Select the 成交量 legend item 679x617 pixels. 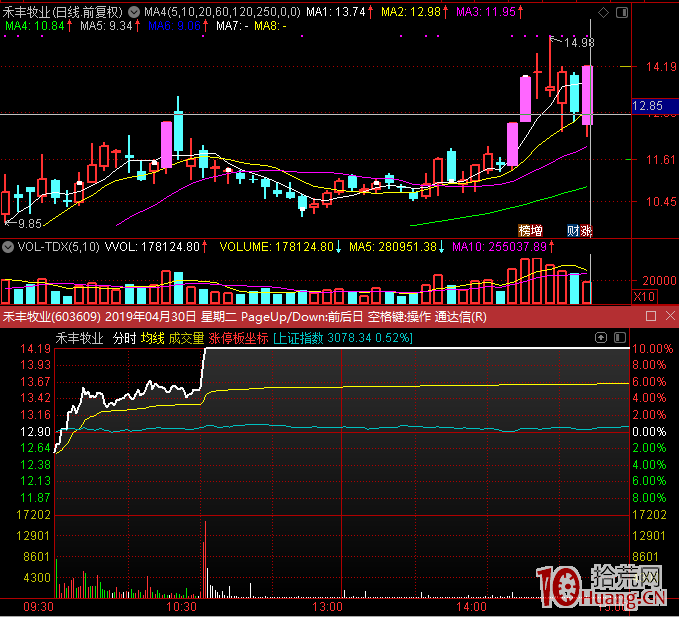pos(186,338)
